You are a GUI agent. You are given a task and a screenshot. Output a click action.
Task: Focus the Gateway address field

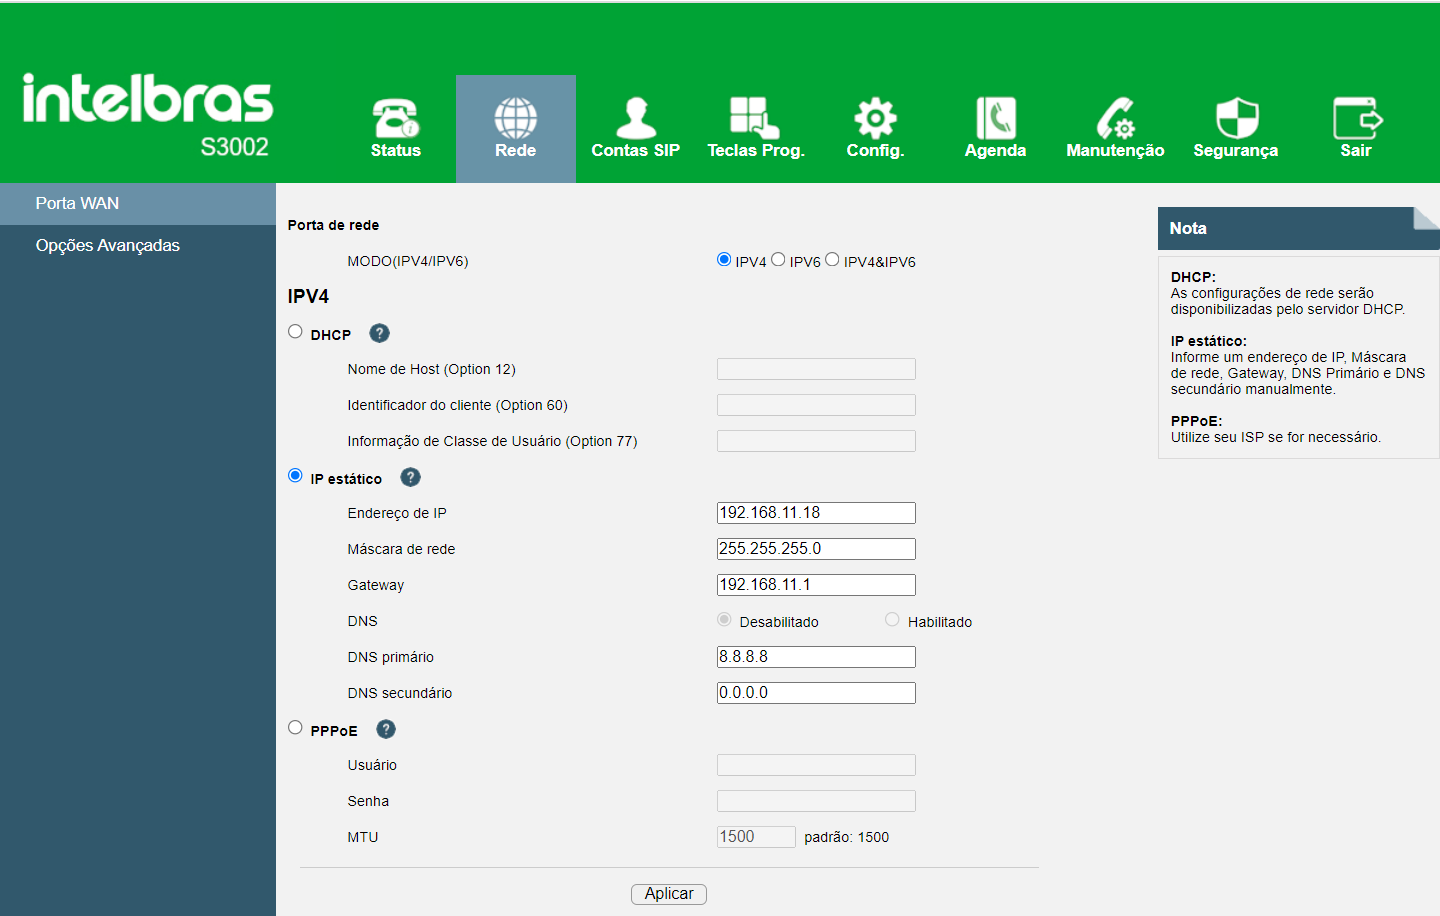(x=816, y=585)
